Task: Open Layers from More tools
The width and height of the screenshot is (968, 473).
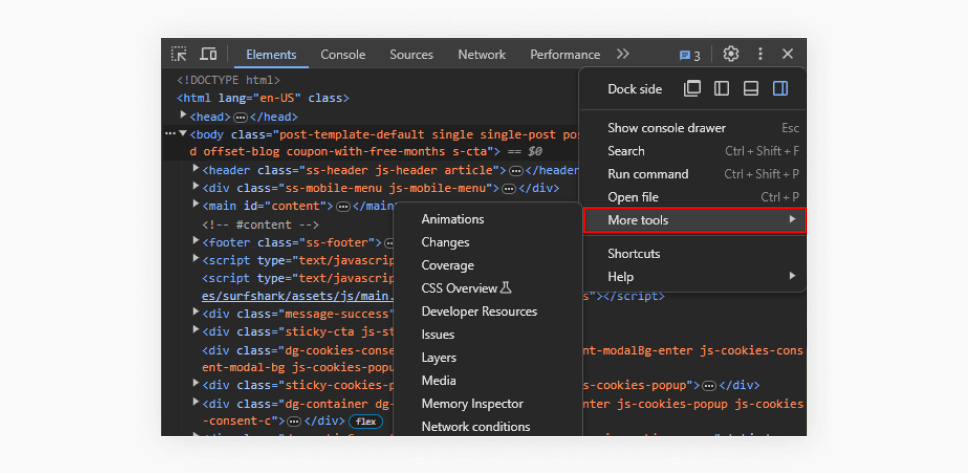Action: point(488,358)
